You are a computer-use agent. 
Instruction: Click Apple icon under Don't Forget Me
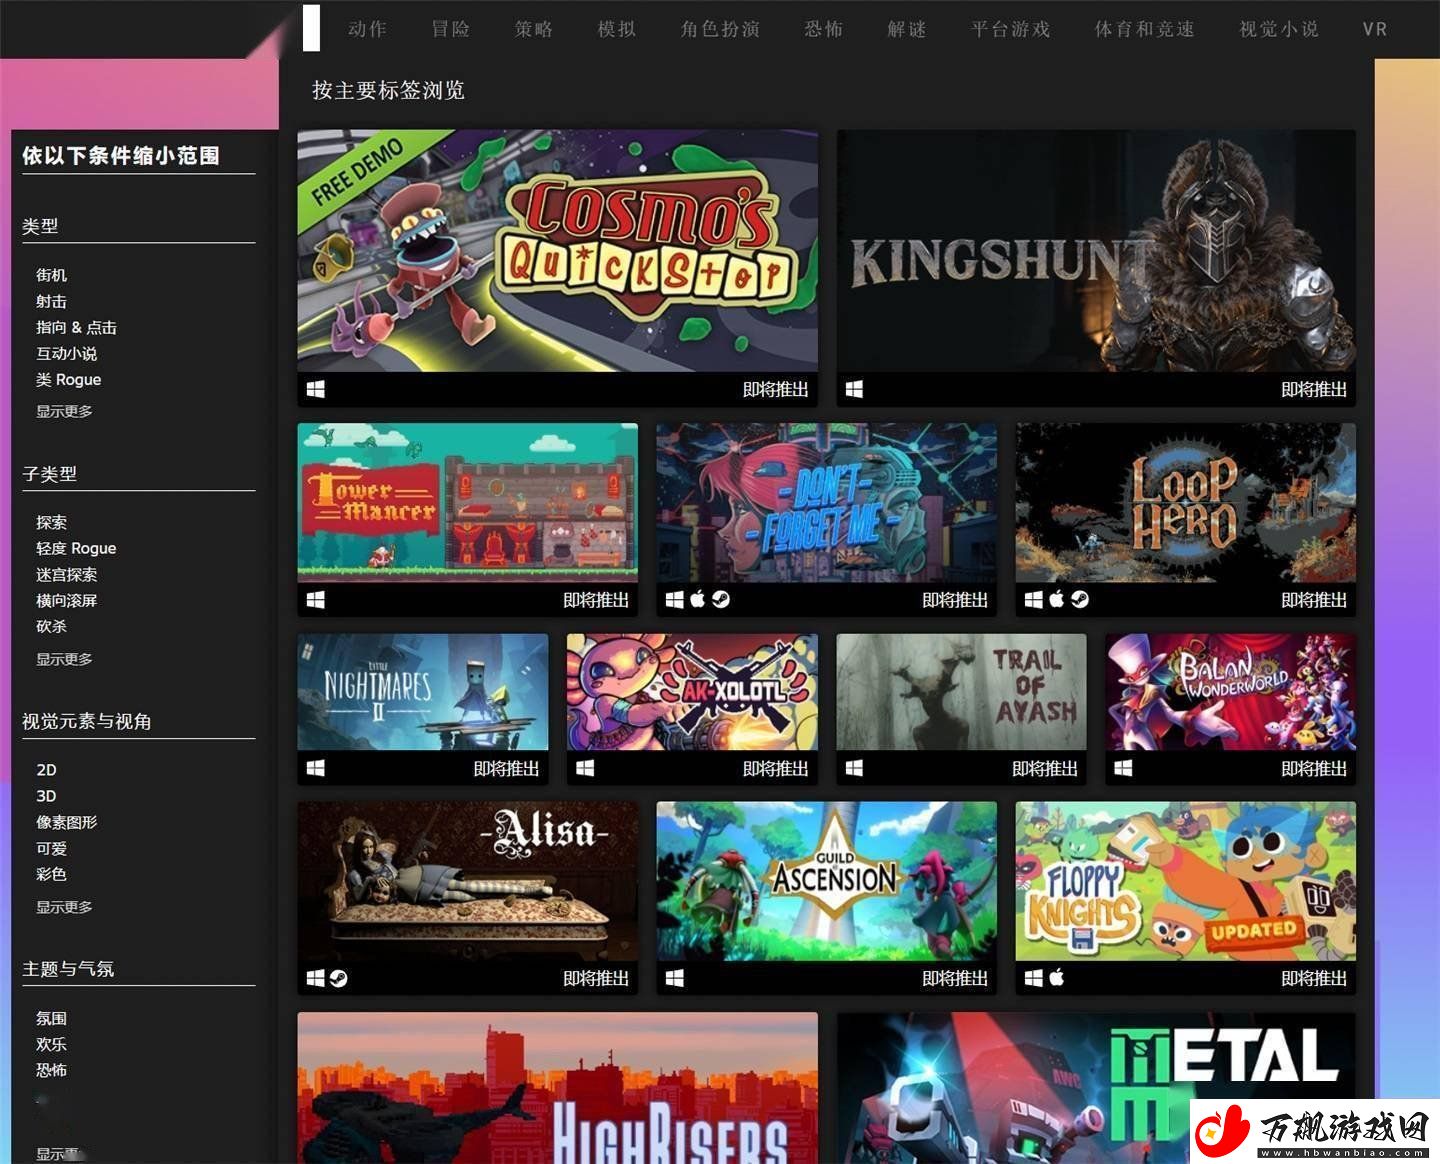tap(698, 599)
